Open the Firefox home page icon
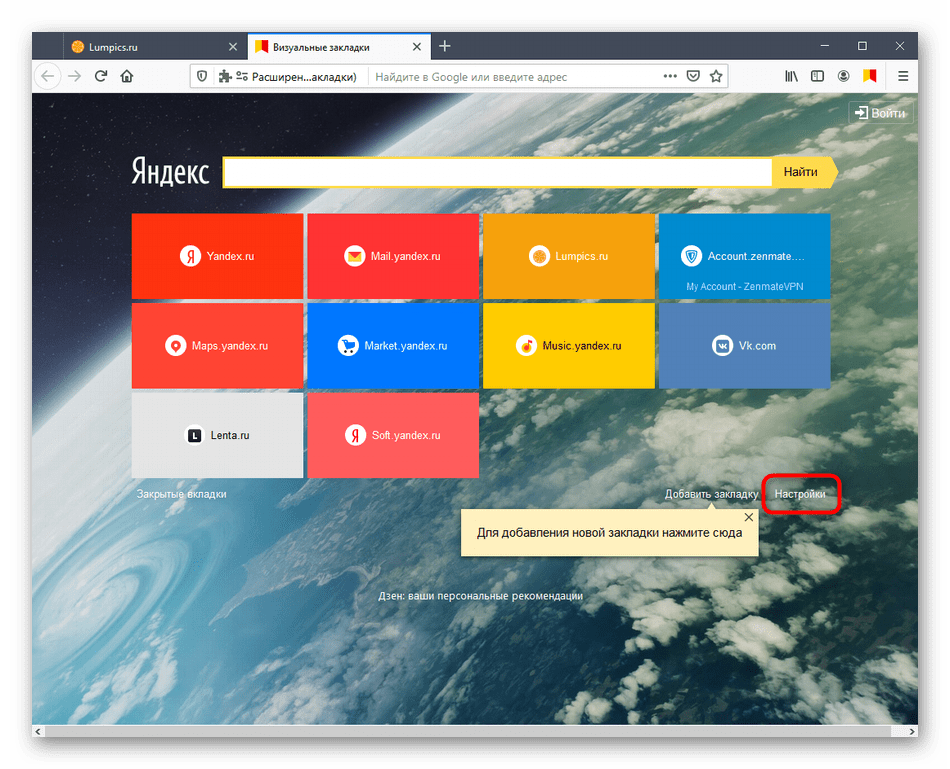The image size is (950, 769). 127,76
